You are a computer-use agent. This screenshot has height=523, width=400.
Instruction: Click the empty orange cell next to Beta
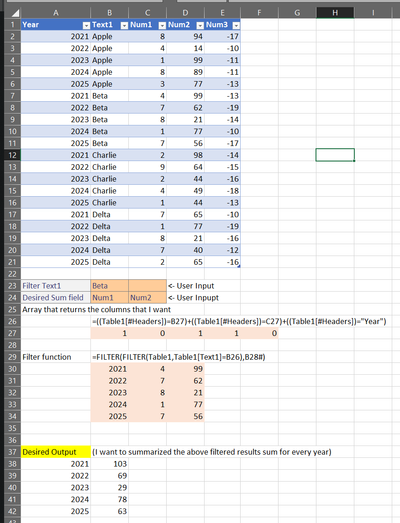point(147,286)
